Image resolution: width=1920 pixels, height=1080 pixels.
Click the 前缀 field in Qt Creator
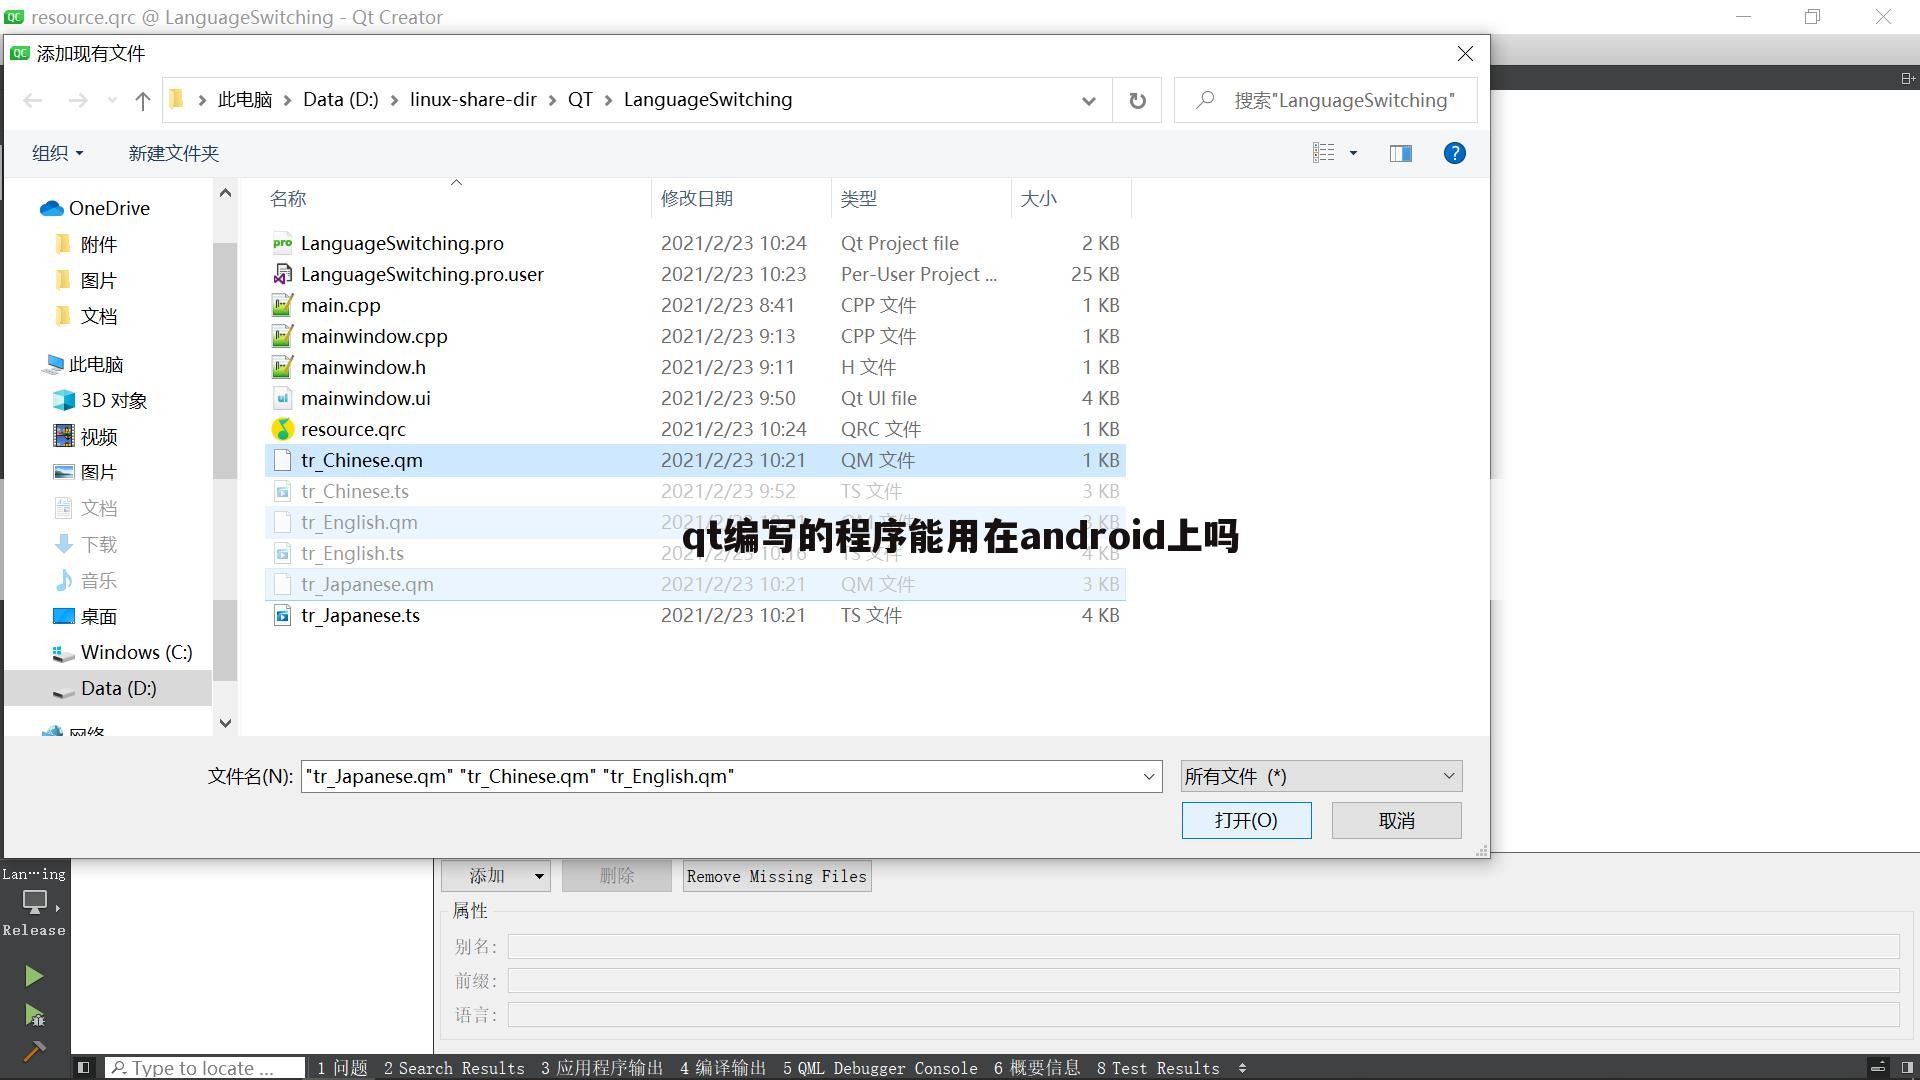(1203, 981)
